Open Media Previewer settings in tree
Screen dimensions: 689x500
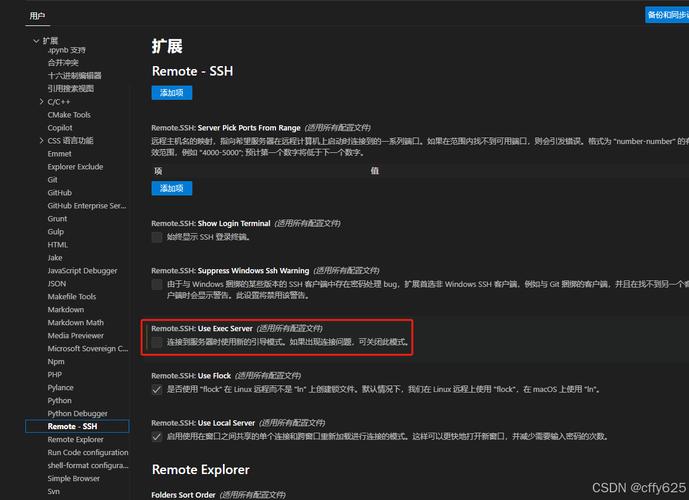coord(76,335)
